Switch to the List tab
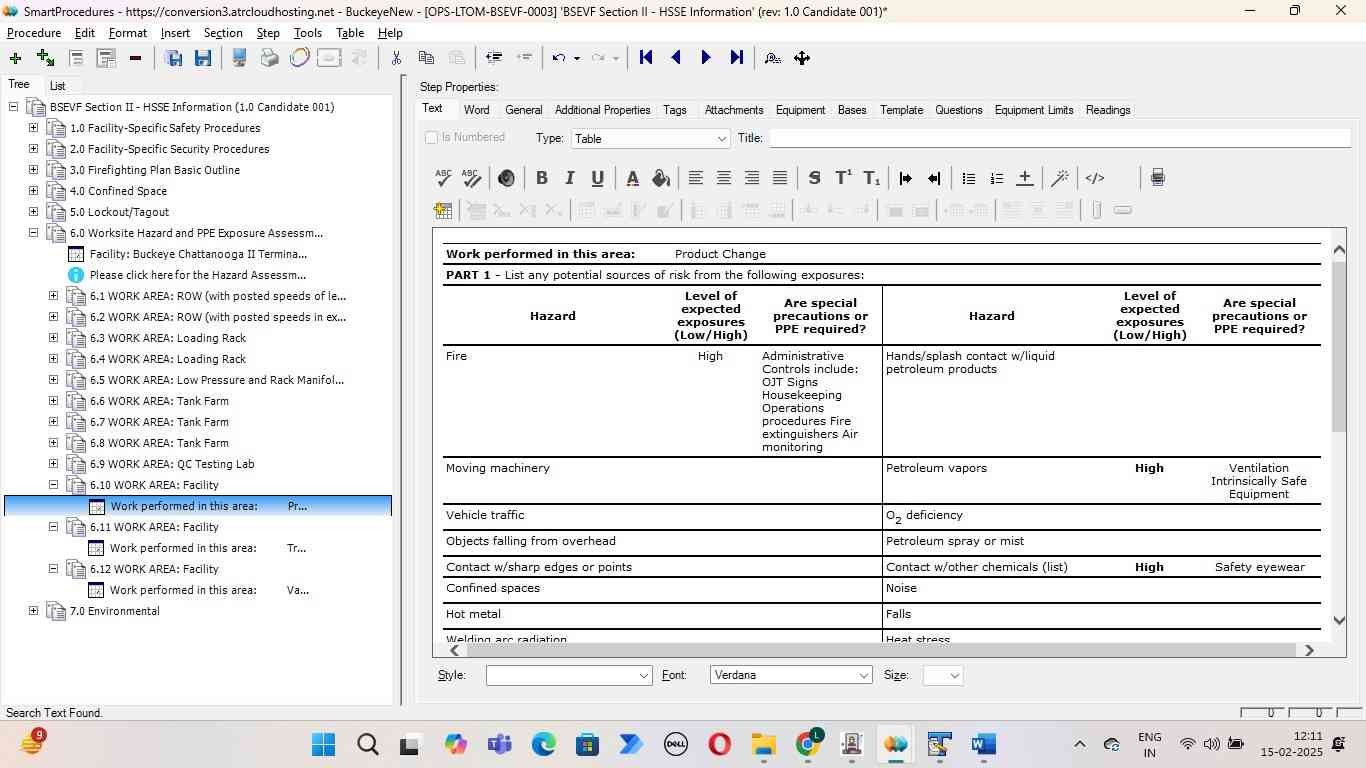This screenshot has width=1366, height=768. click(x=58, y=86)
